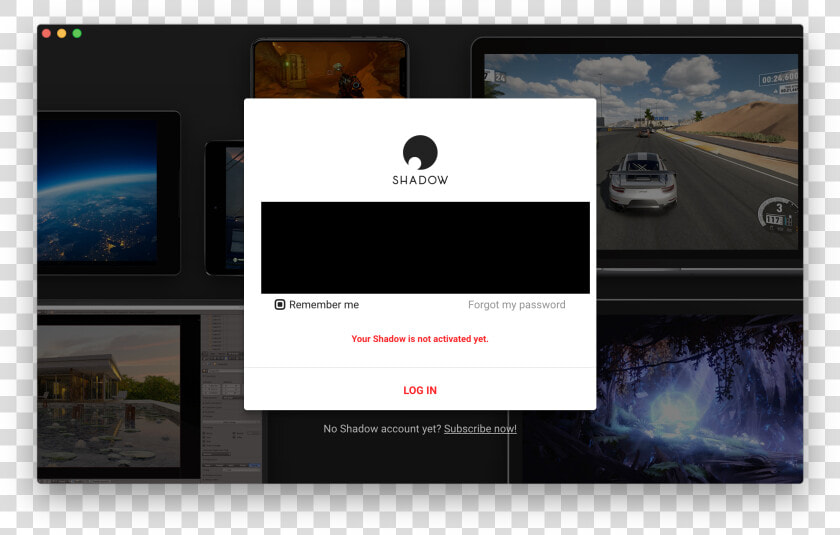840x535 pixels.
Task: Maximize the window with green button
Action: coord(77,33)
